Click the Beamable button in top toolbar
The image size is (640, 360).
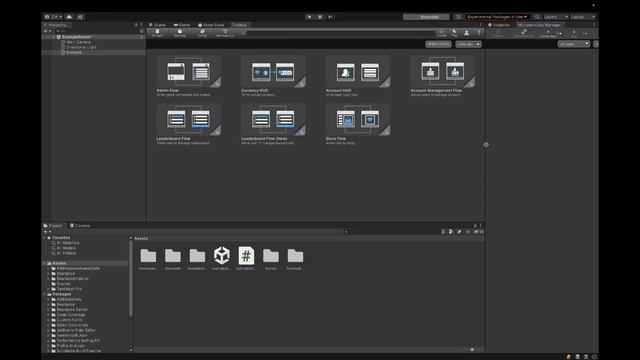[426, 17]
